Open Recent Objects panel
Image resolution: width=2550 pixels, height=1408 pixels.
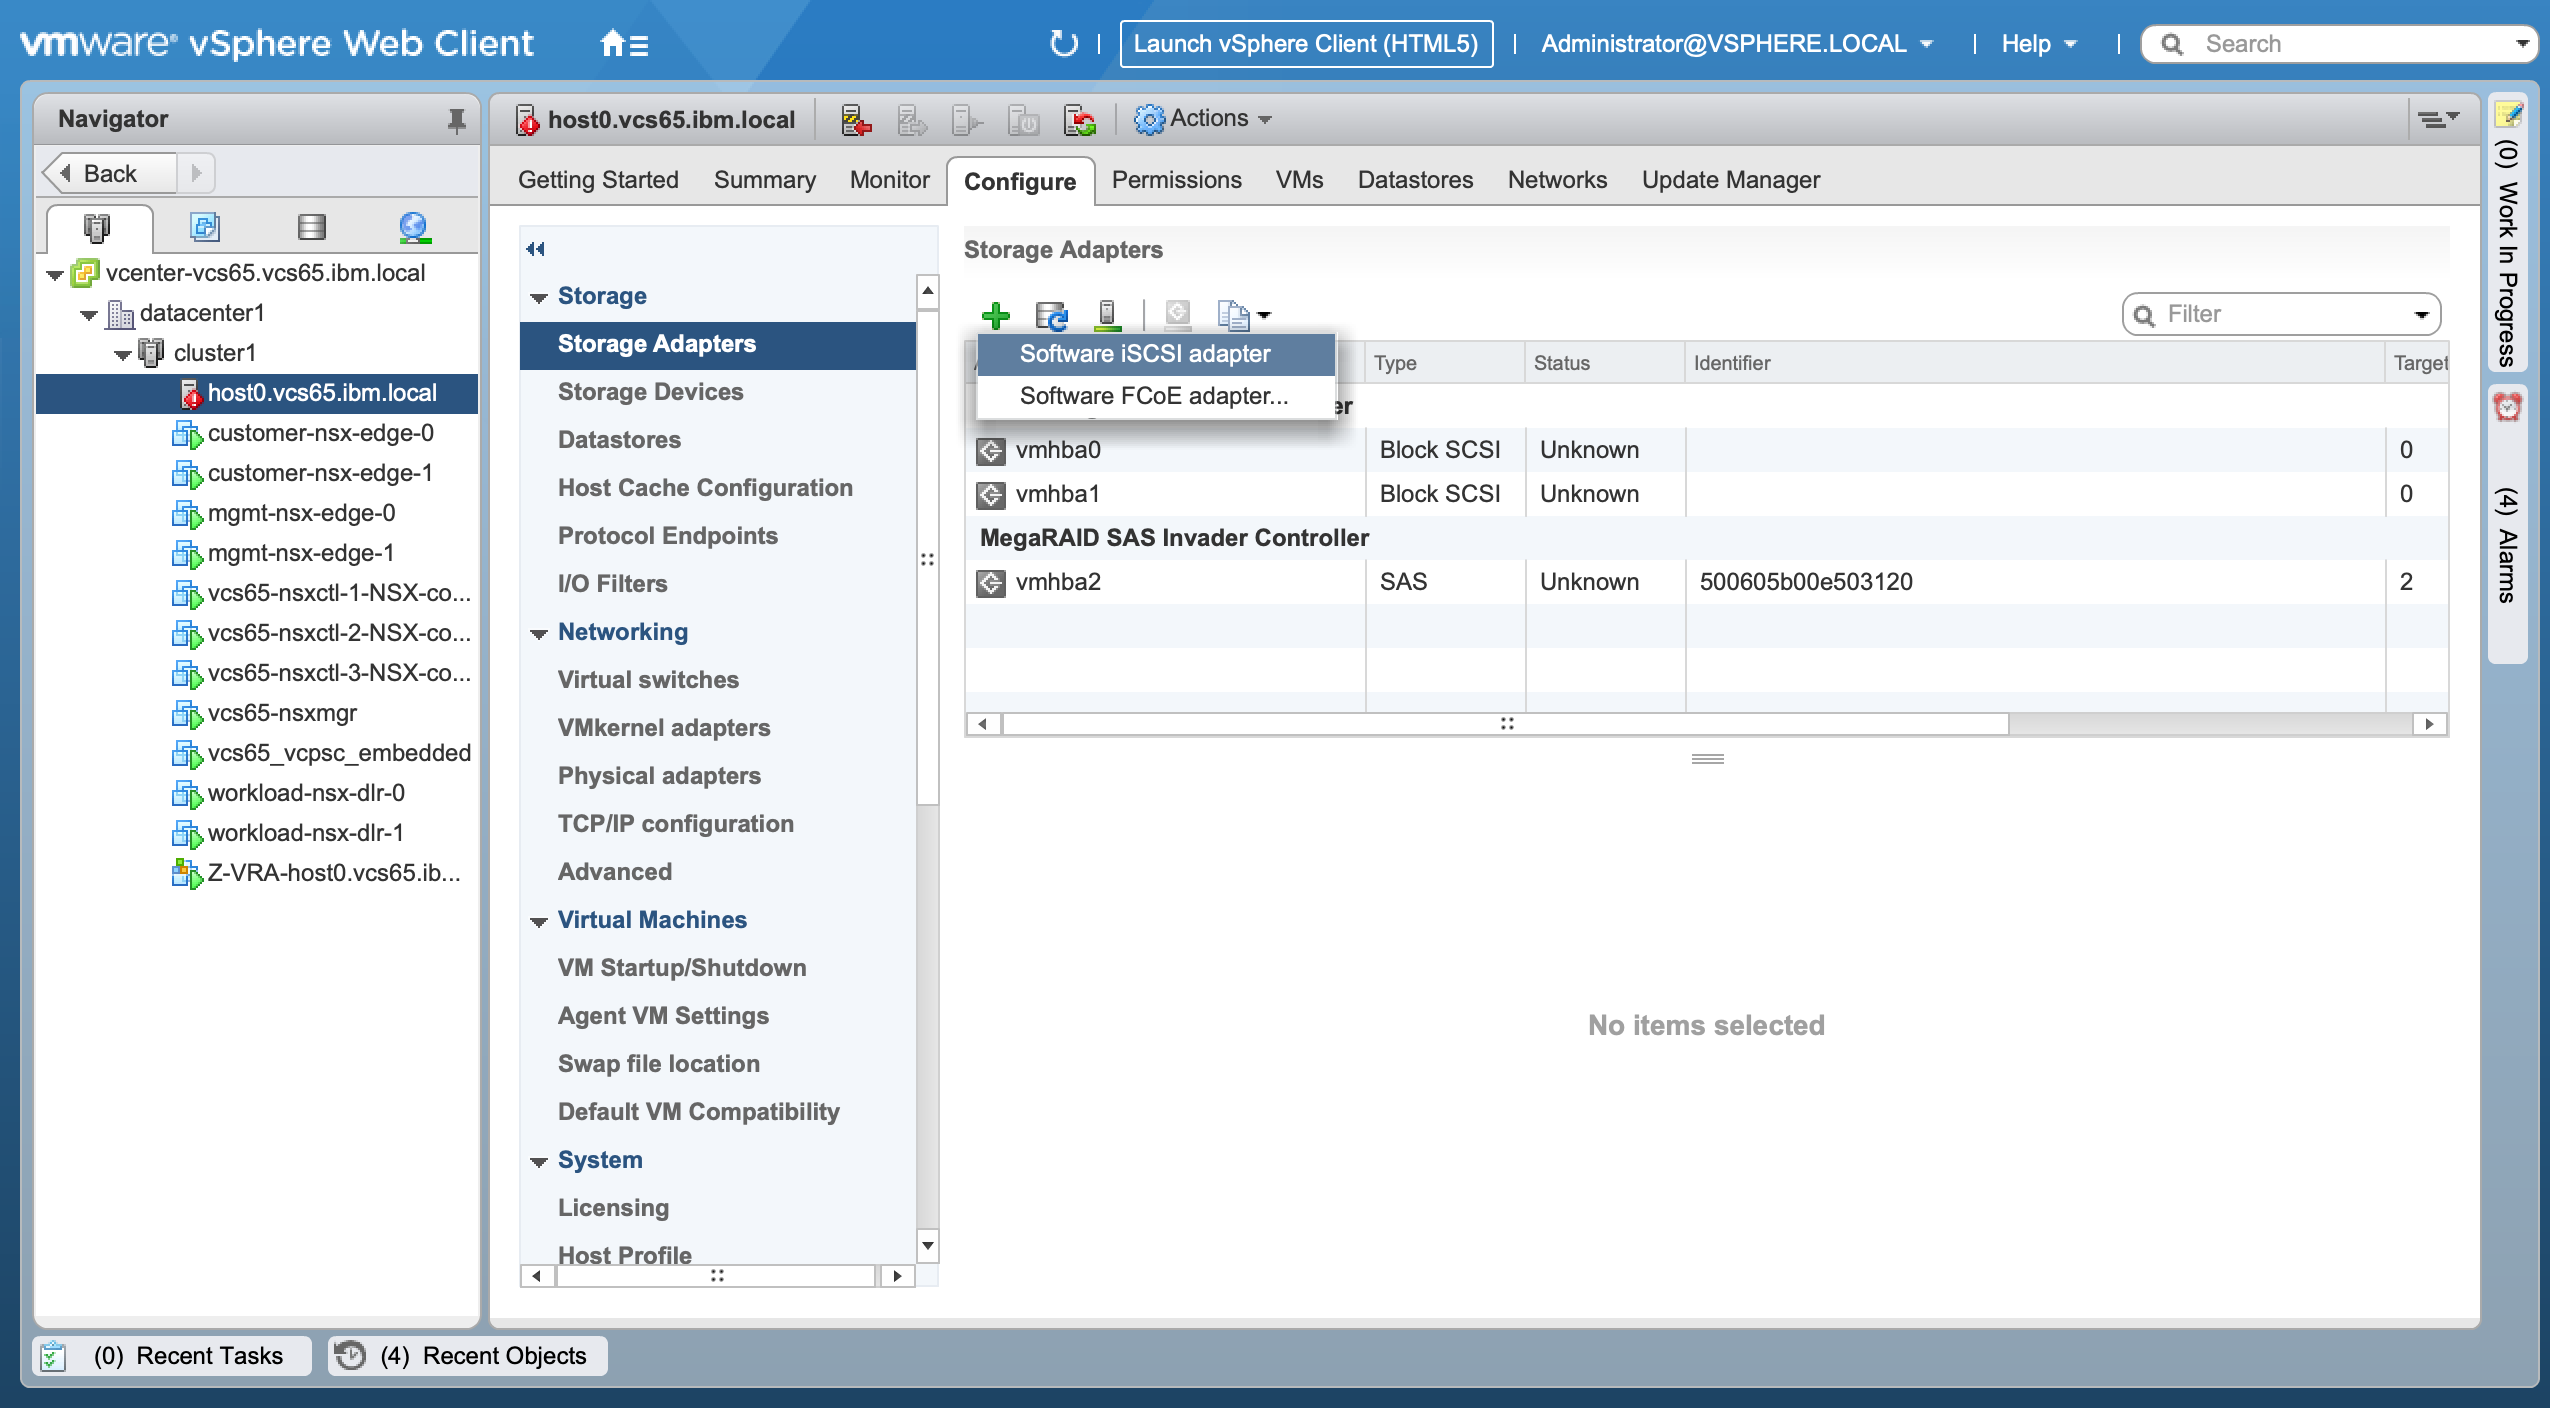(468, 1356)
